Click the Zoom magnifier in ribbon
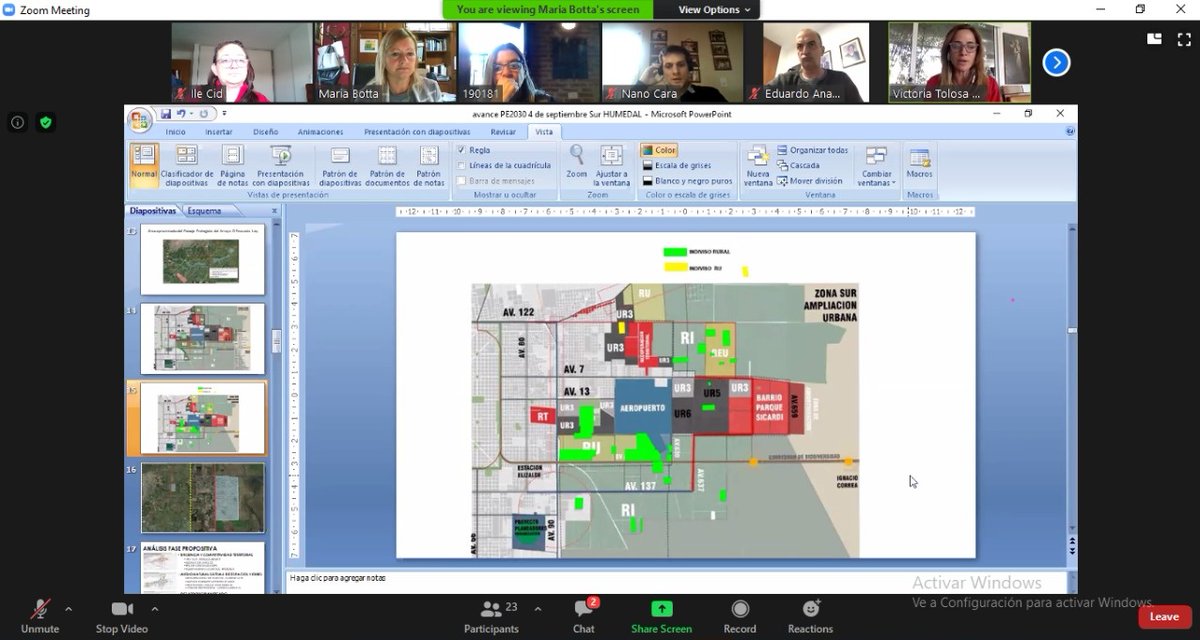The width and height of the screenshot is (1200, 640). tap(577, 162)
